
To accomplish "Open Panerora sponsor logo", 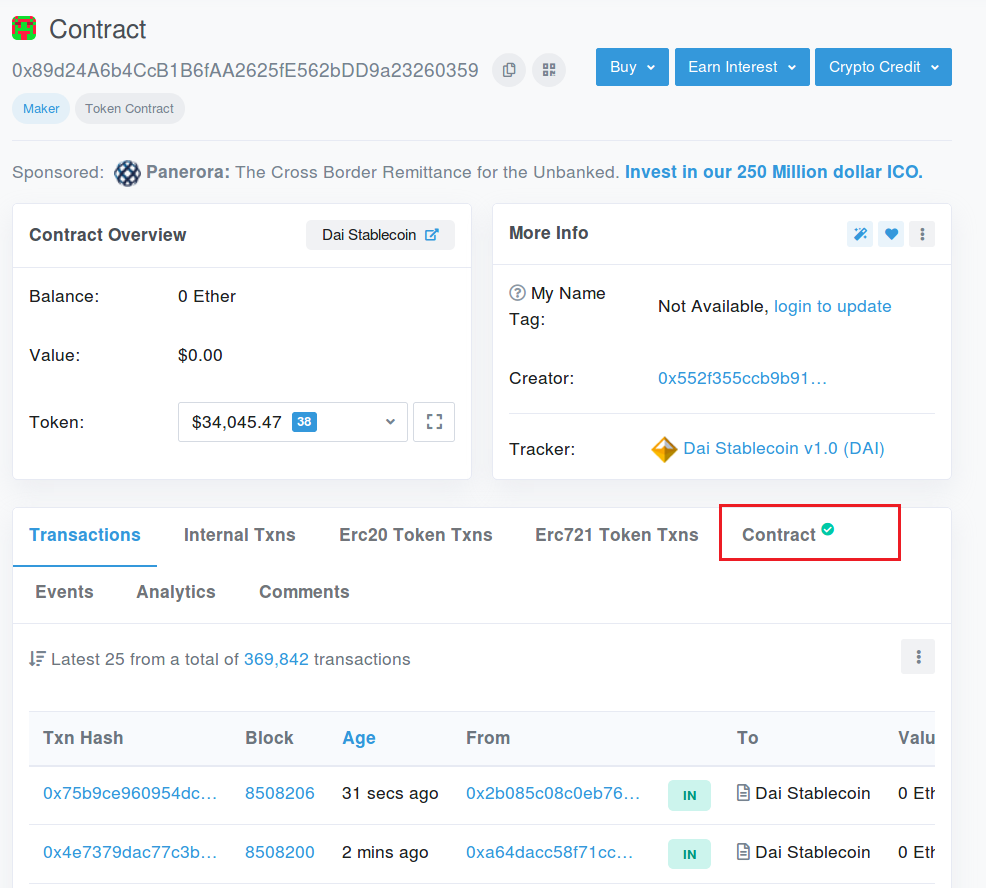I will [128, 173].
